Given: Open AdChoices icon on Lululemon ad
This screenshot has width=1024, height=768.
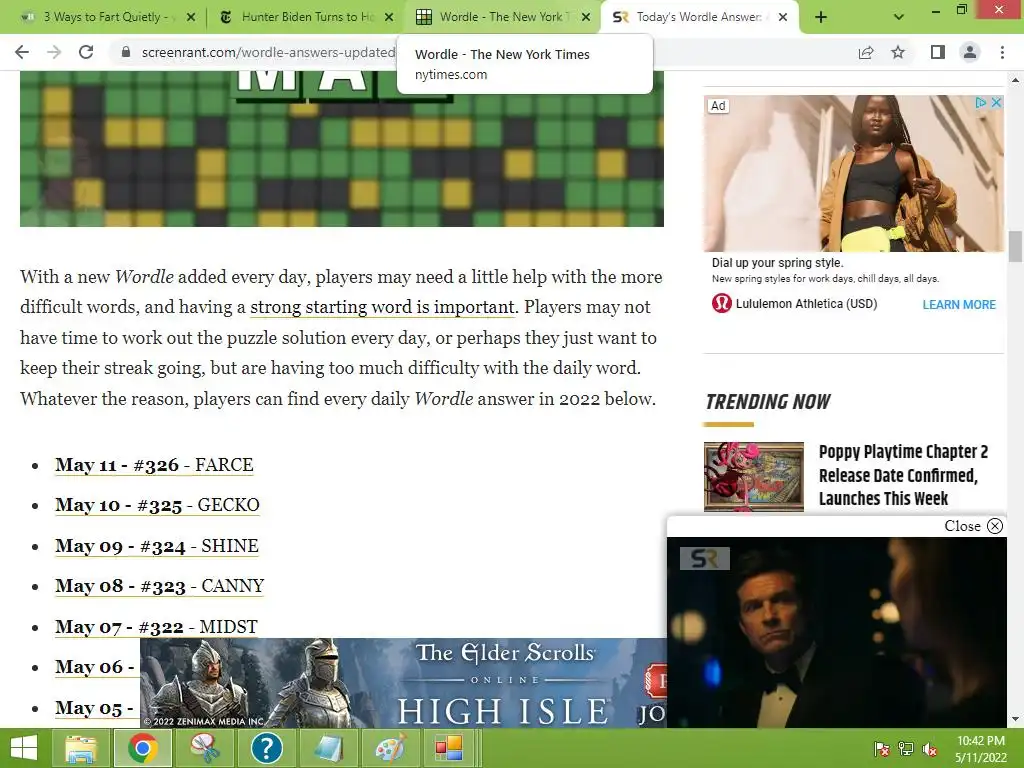Looking at the screenshot, I should tap(980, 103).
